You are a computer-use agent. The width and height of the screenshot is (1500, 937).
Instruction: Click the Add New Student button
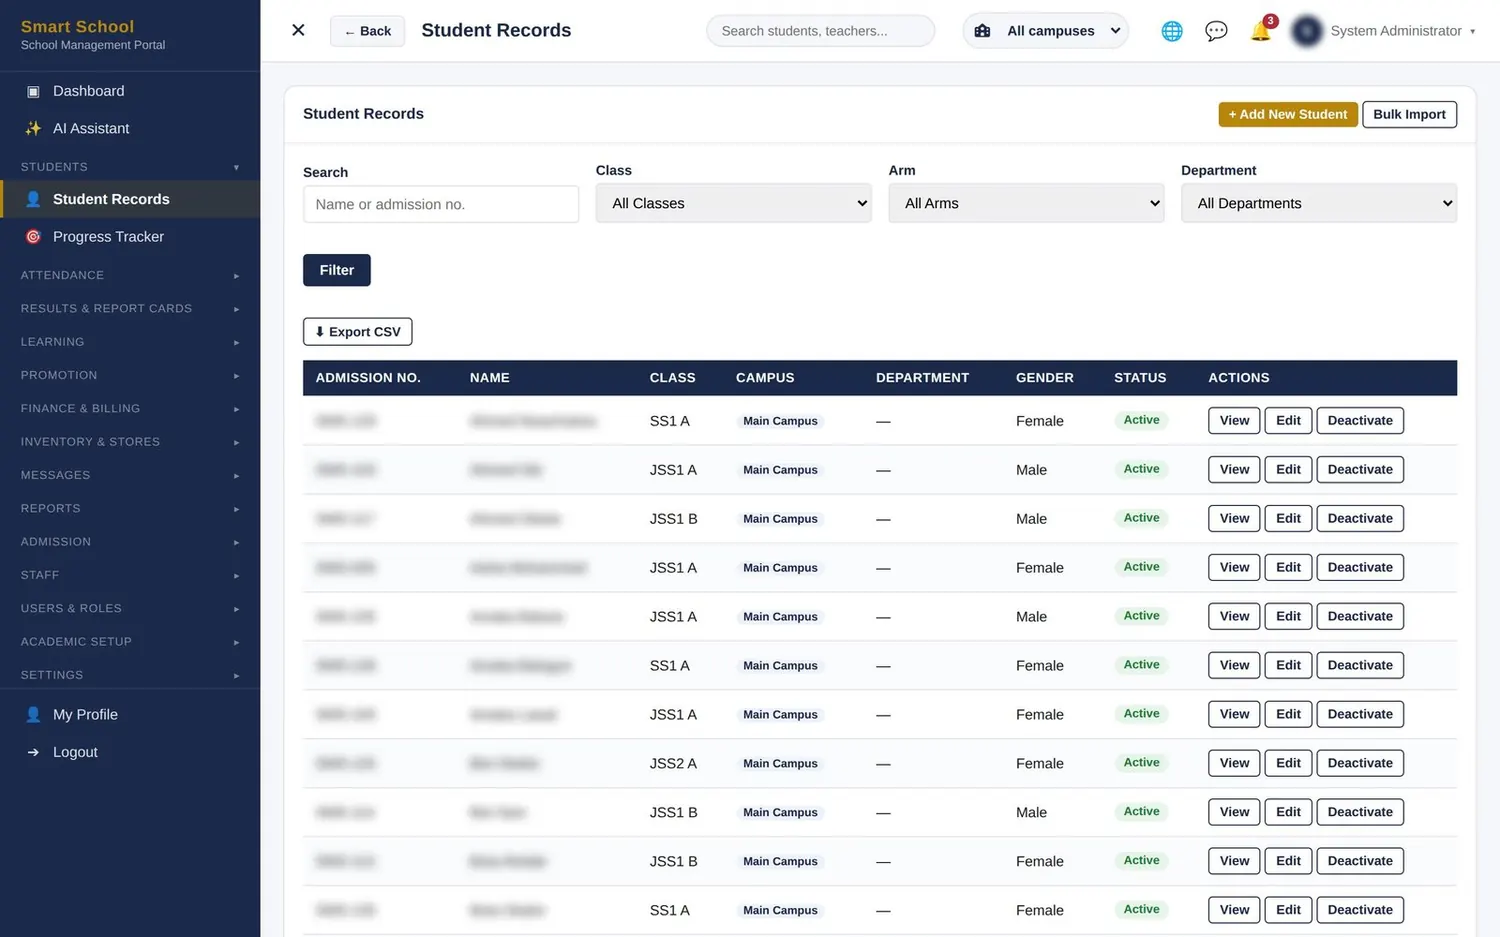pyautogui.click(x=1288, y=114)
